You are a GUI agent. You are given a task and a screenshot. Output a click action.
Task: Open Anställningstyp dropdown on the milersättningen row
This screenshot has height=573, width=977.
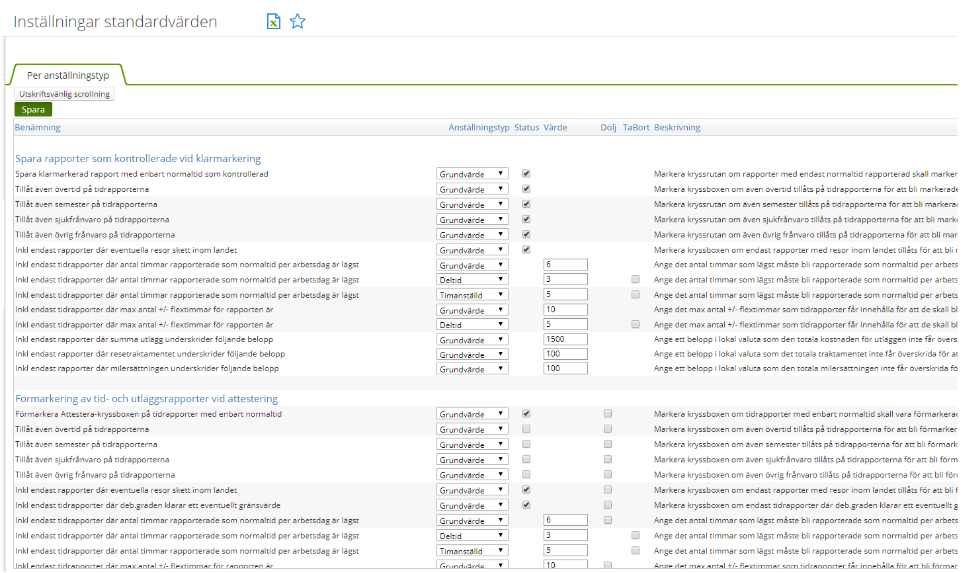[473, 369]
